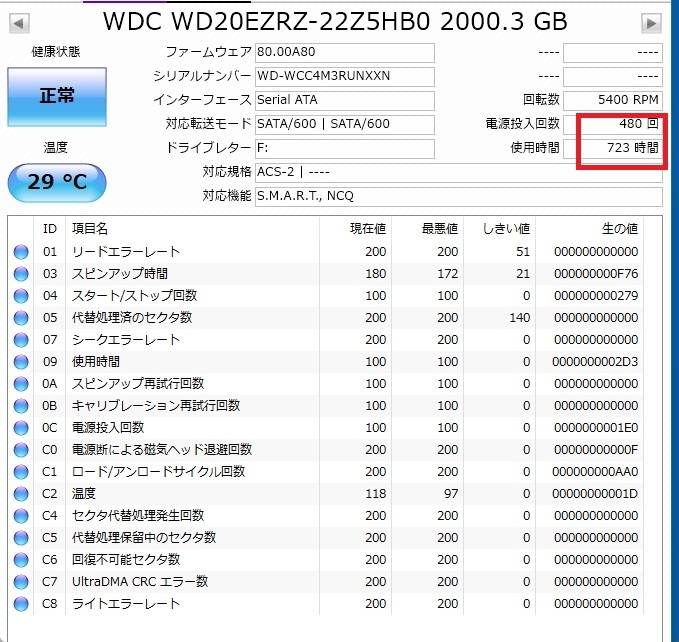Viewport: 679px width, 642px height.
Task: Click the 正常 health status button
Action: 57,97
